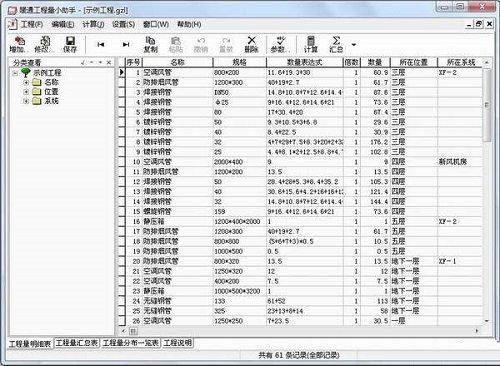Close the 分类查看 panel with X
Viewport: 500px width, 366px height.
click(109, 62)
